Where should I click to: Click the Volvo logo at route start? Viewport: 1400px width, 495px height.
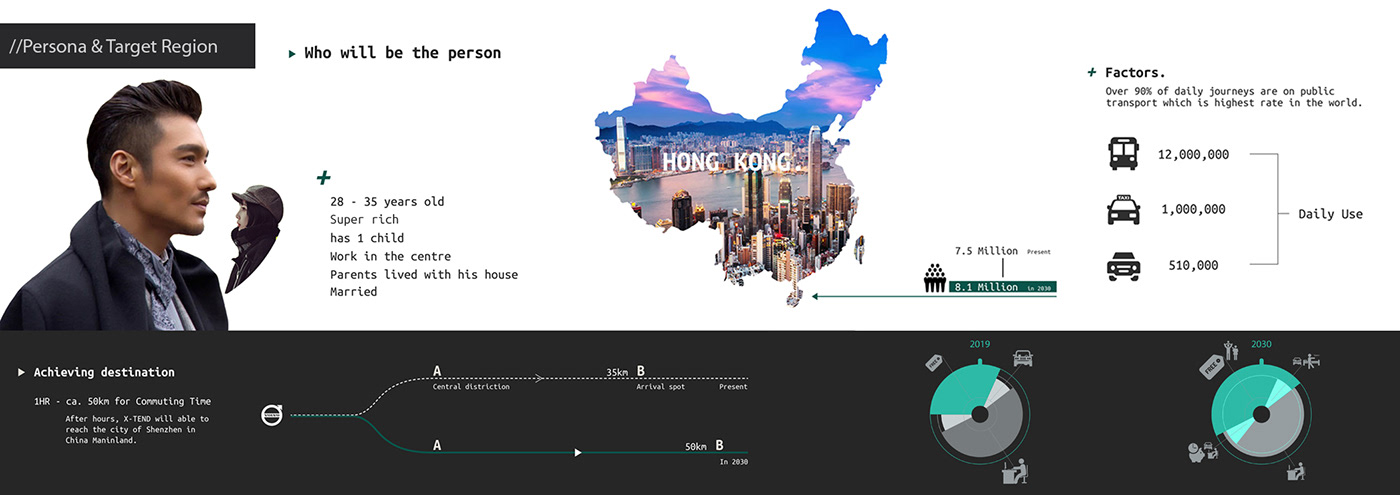tap(272, 414)
